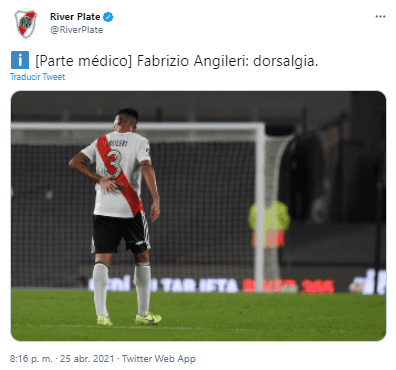The image size is (396, 370).
Task: Open the @RiverPlate handle
Action: coord(76,30)
